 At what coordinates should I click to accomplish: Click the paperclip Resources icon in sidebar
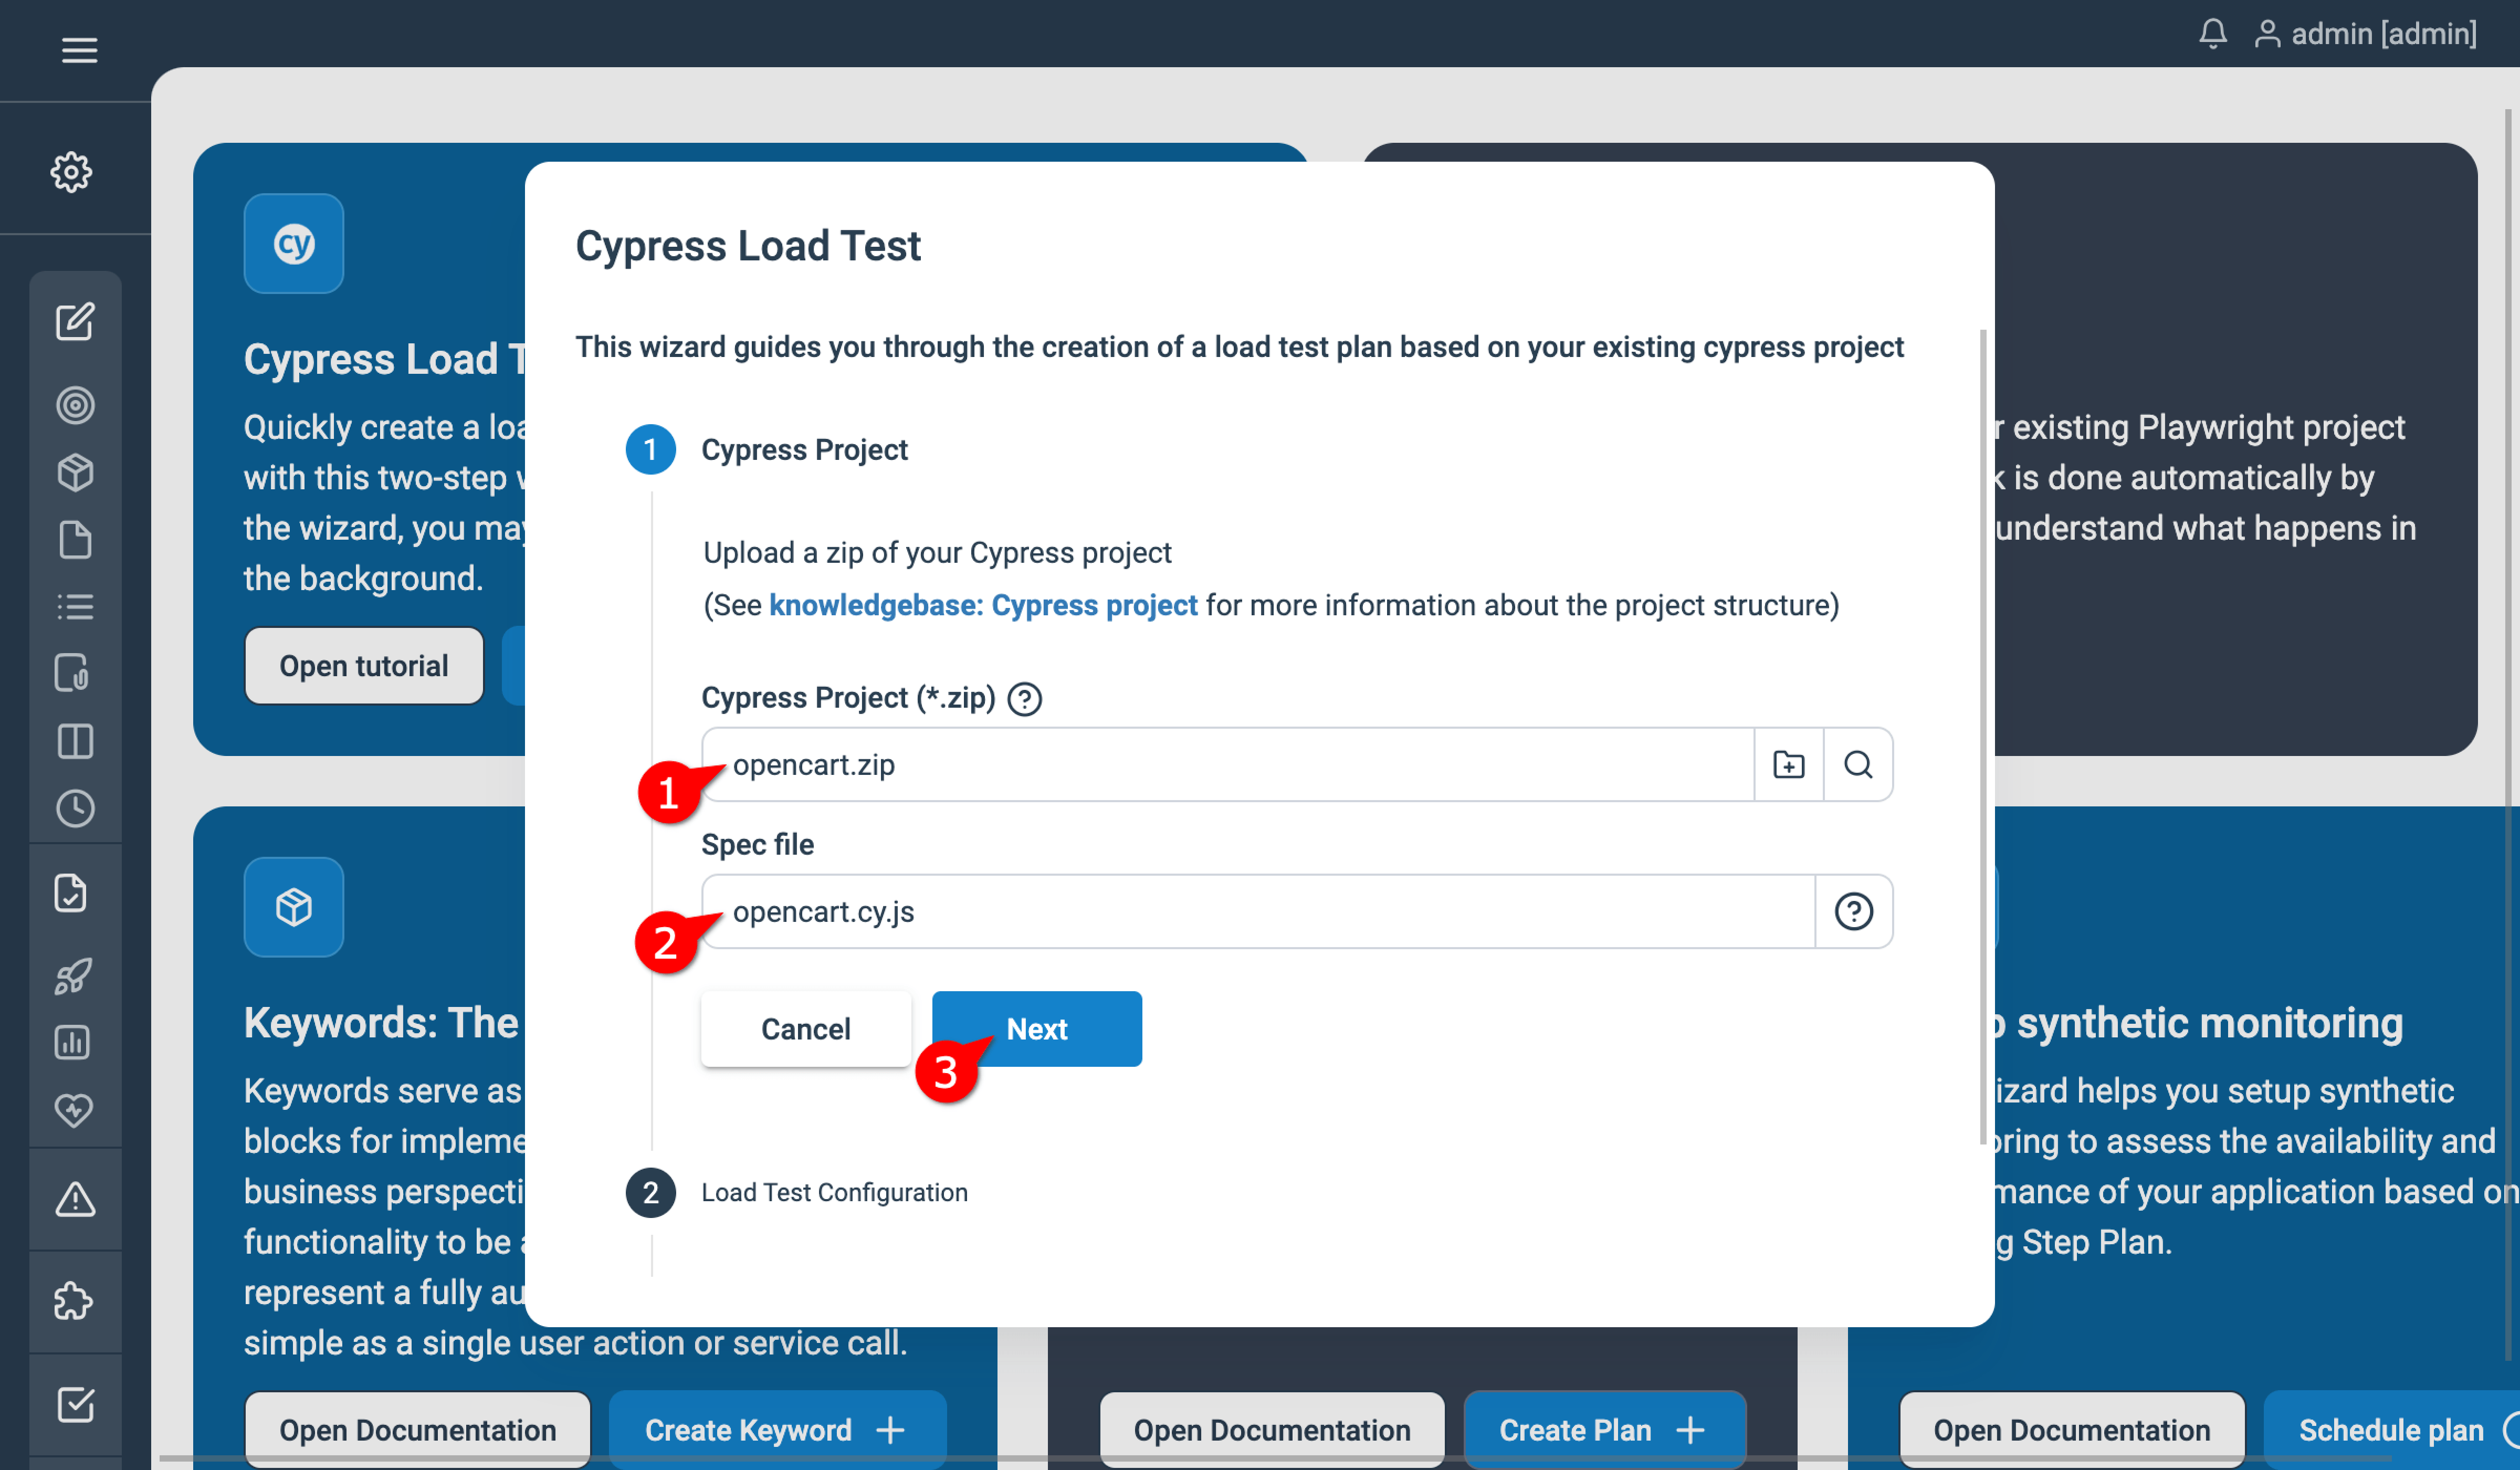pyautogui.click(x=75, y=673)
